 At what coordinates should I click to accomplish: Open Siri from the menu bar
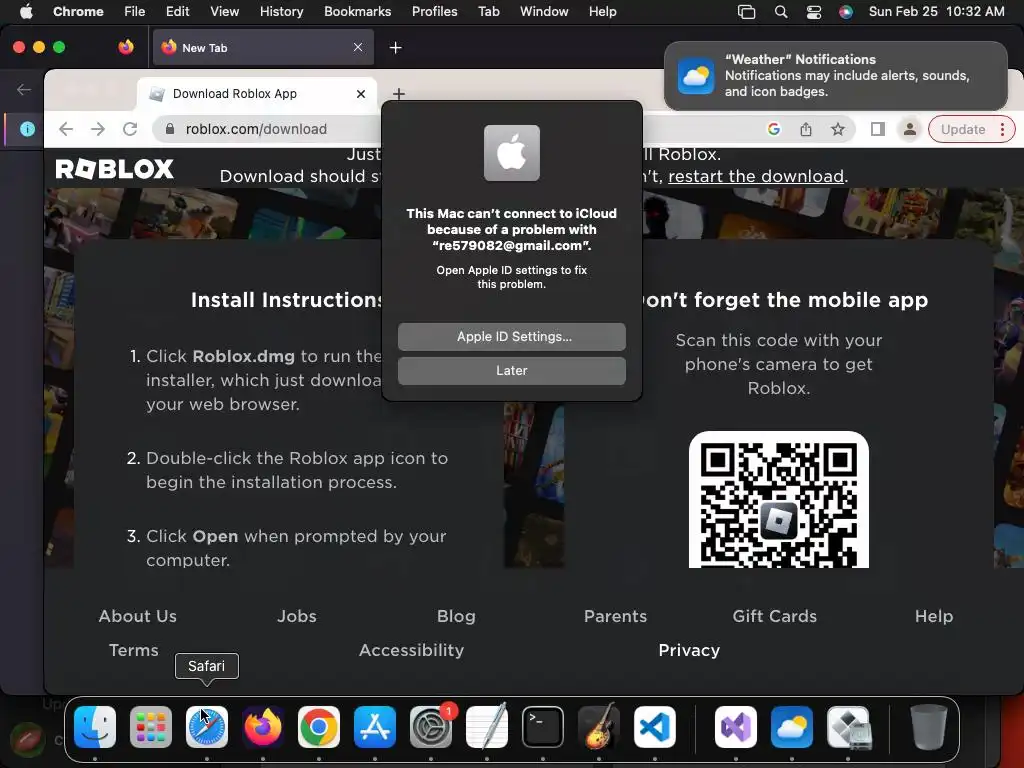click(846, 12)
